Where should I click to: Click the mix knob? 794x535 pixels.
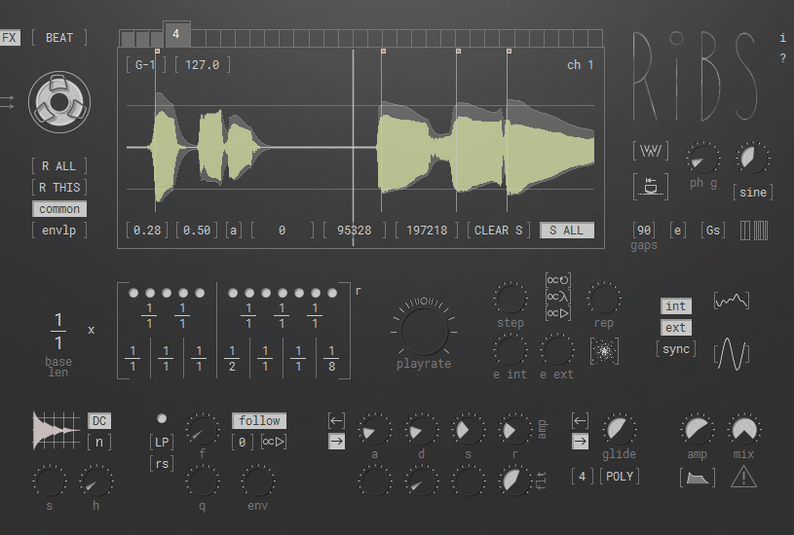[x=744, y=430]
